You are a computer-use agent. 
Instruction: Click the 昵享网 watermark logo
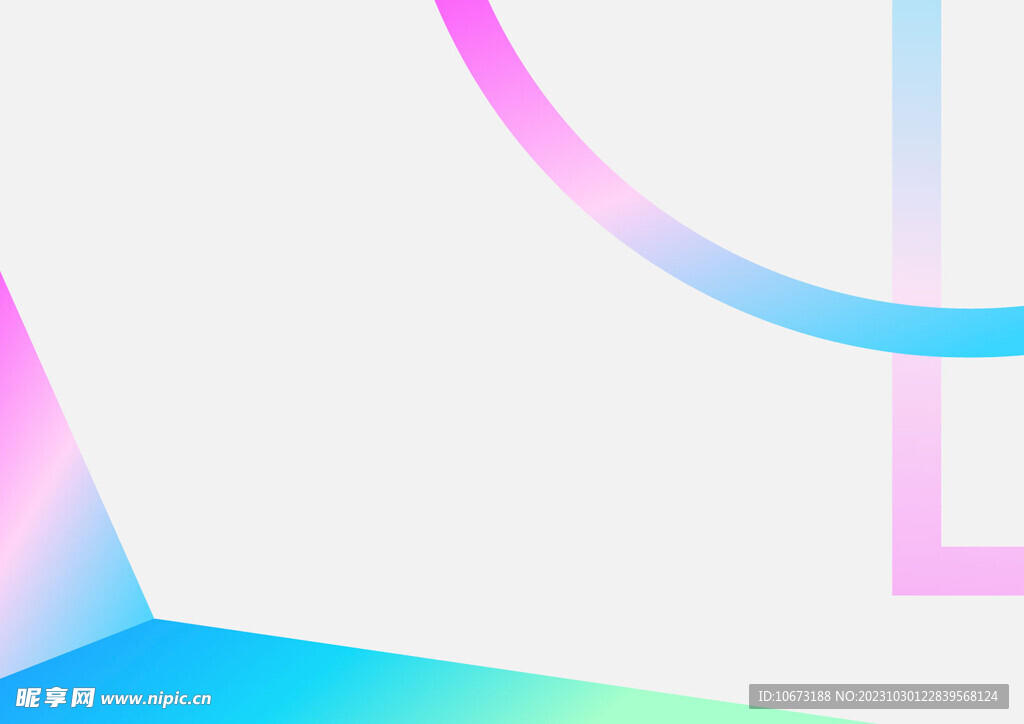[x=55, y=697]
